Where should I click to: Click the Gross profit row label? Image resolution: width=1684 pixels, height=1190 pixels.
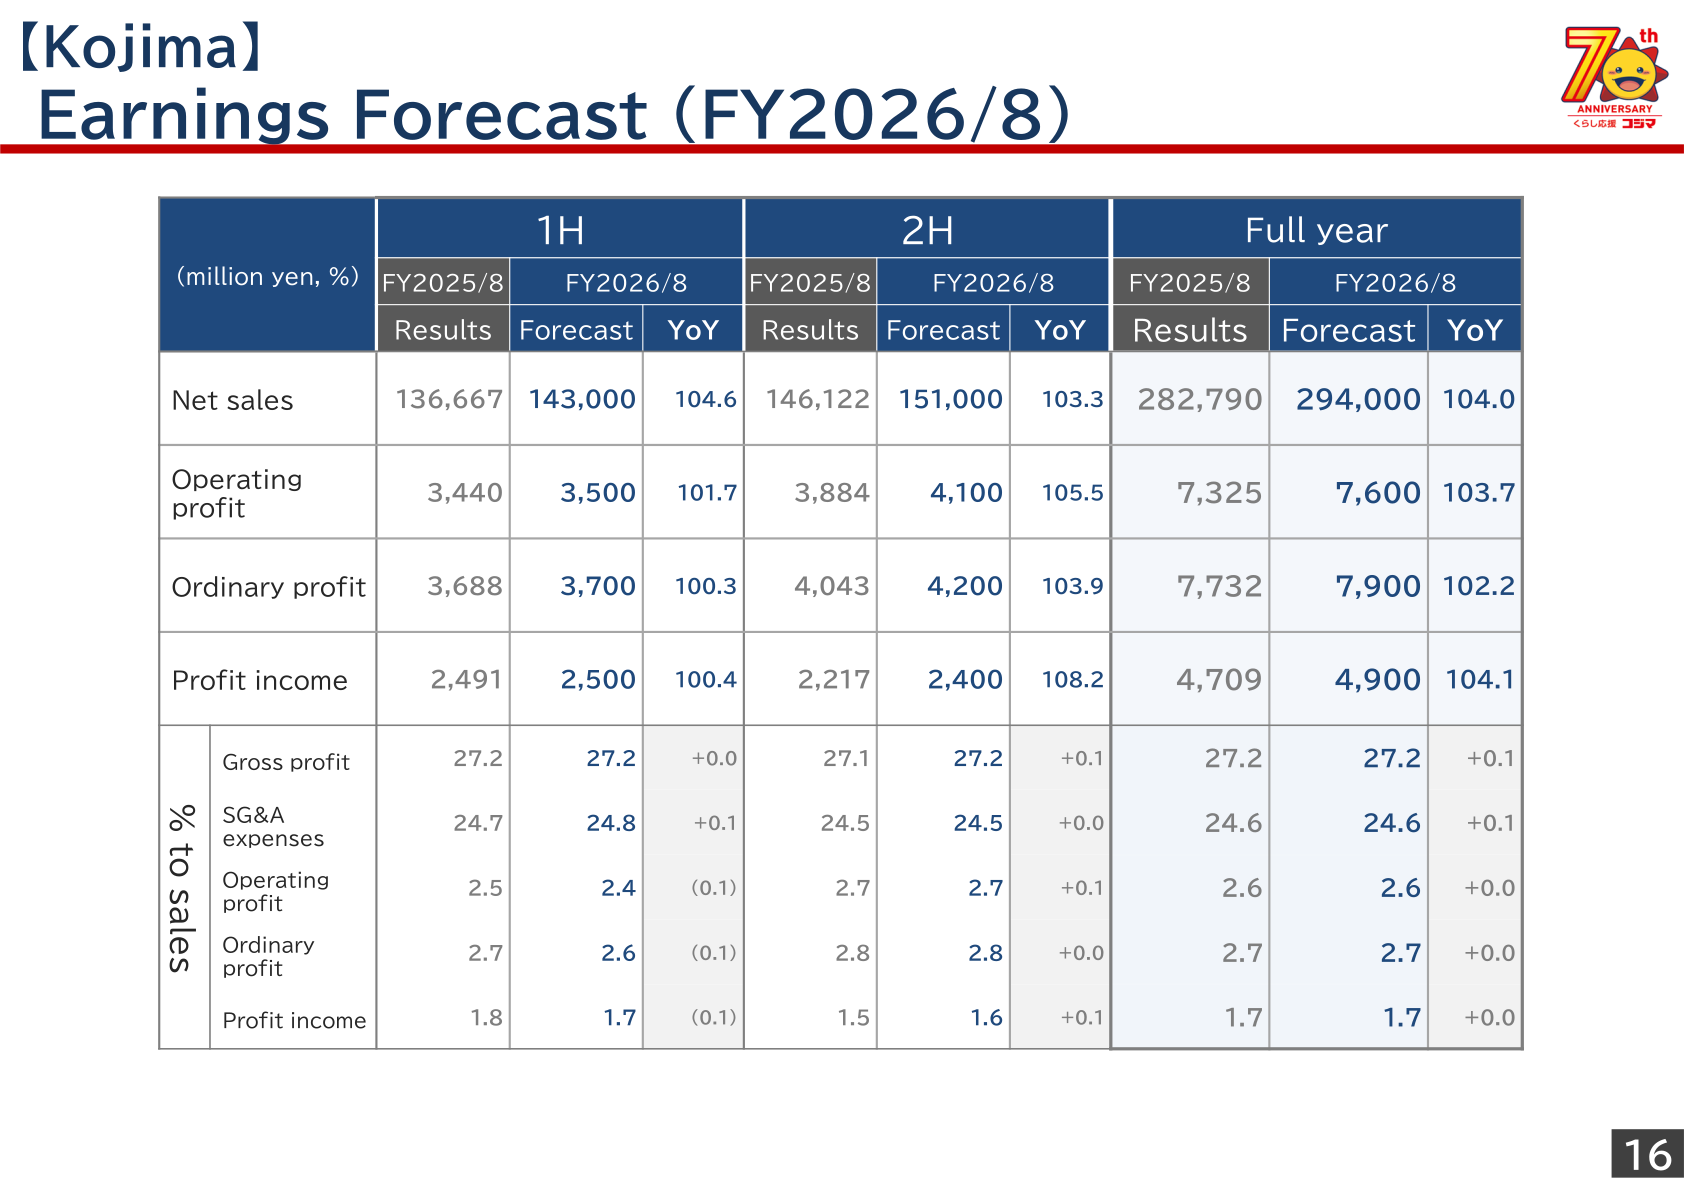(286, 762)
